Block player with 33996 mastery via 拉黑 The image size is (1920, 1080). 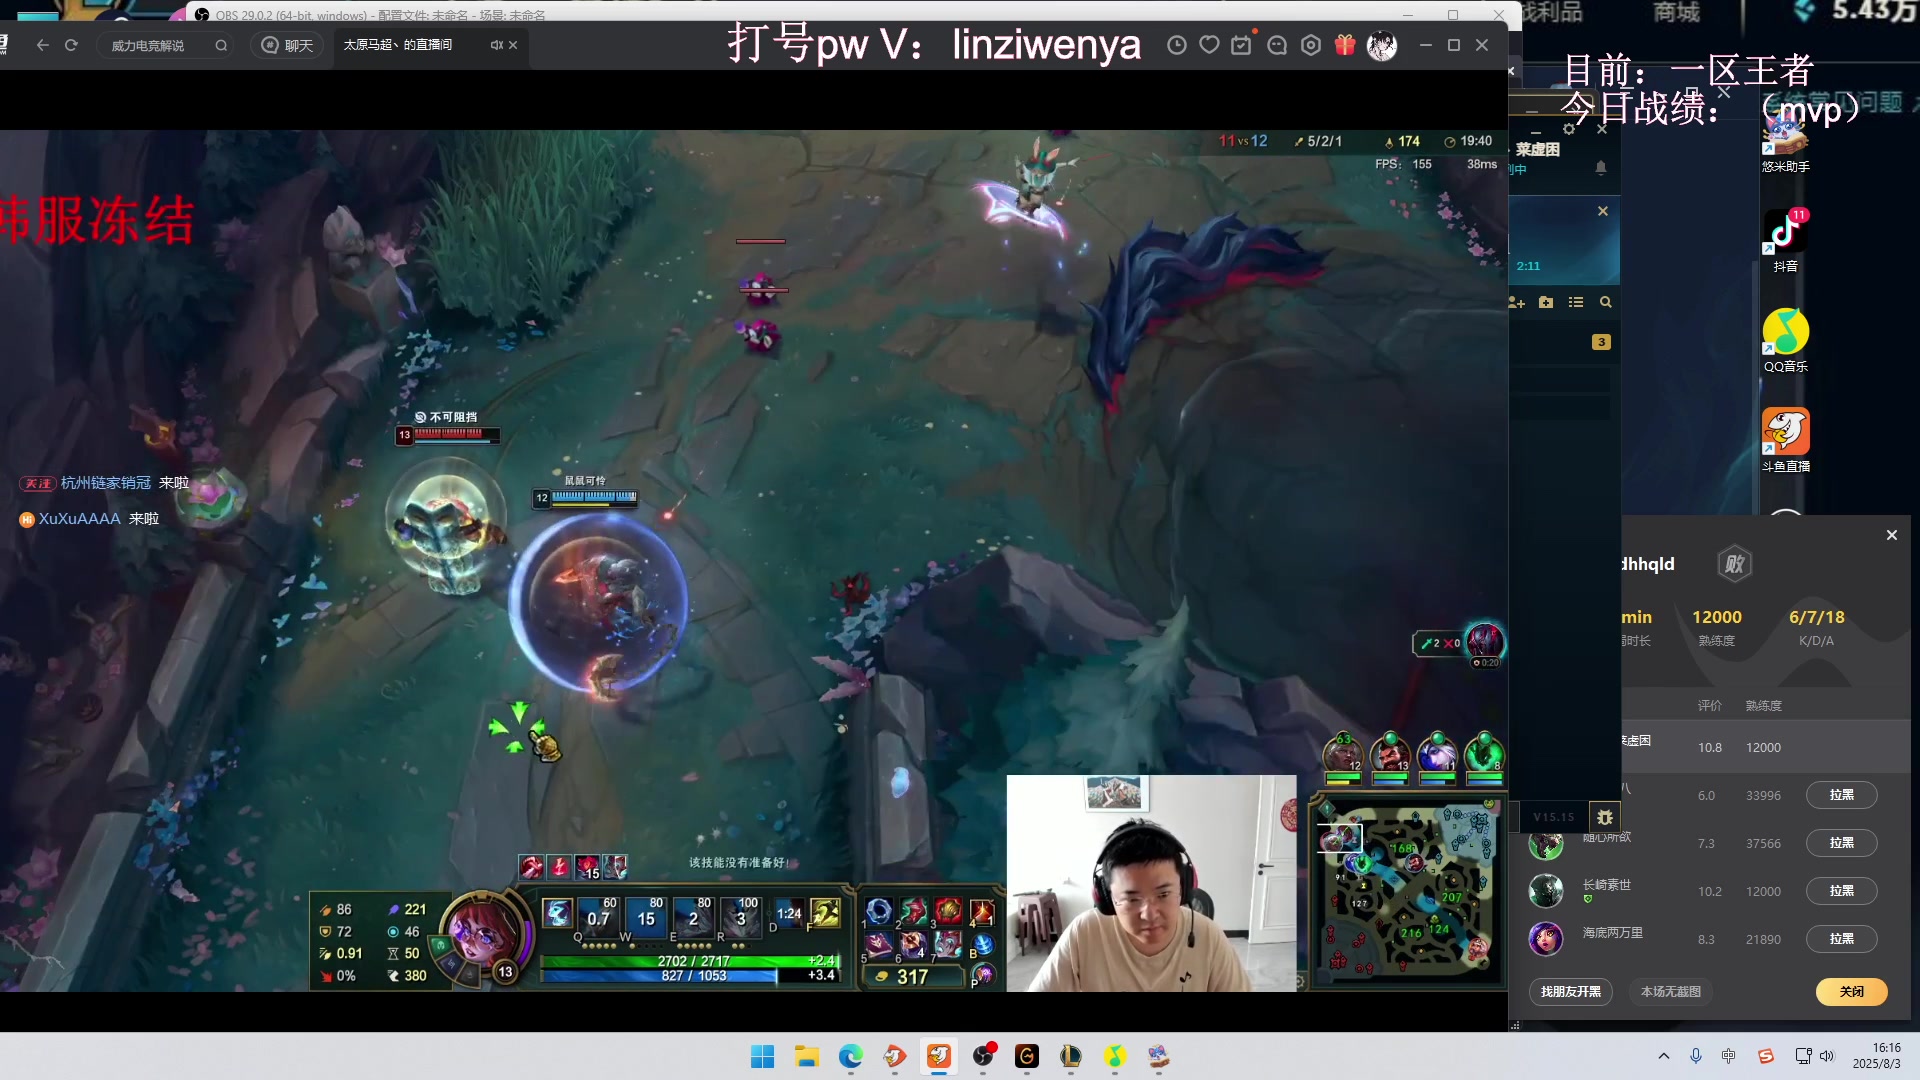tap(1841, 795)
